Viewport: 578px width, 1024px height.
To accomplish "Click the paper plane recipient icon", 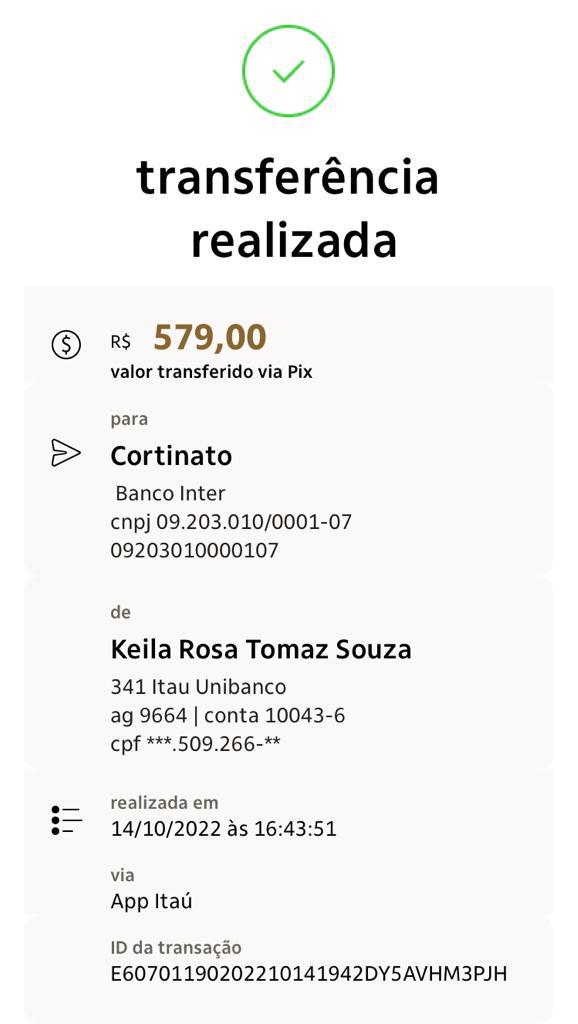I will (x=66, y=453).
